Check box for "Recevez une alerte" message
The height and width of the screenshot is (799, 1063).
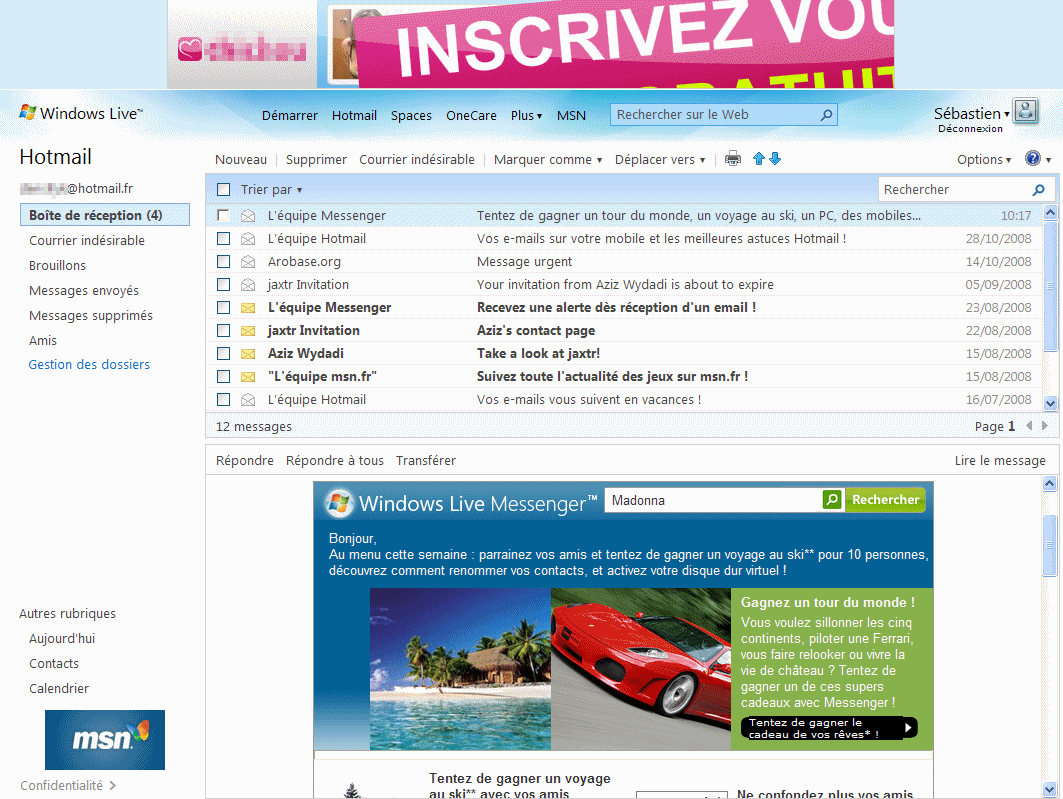[x=223, y=308]
